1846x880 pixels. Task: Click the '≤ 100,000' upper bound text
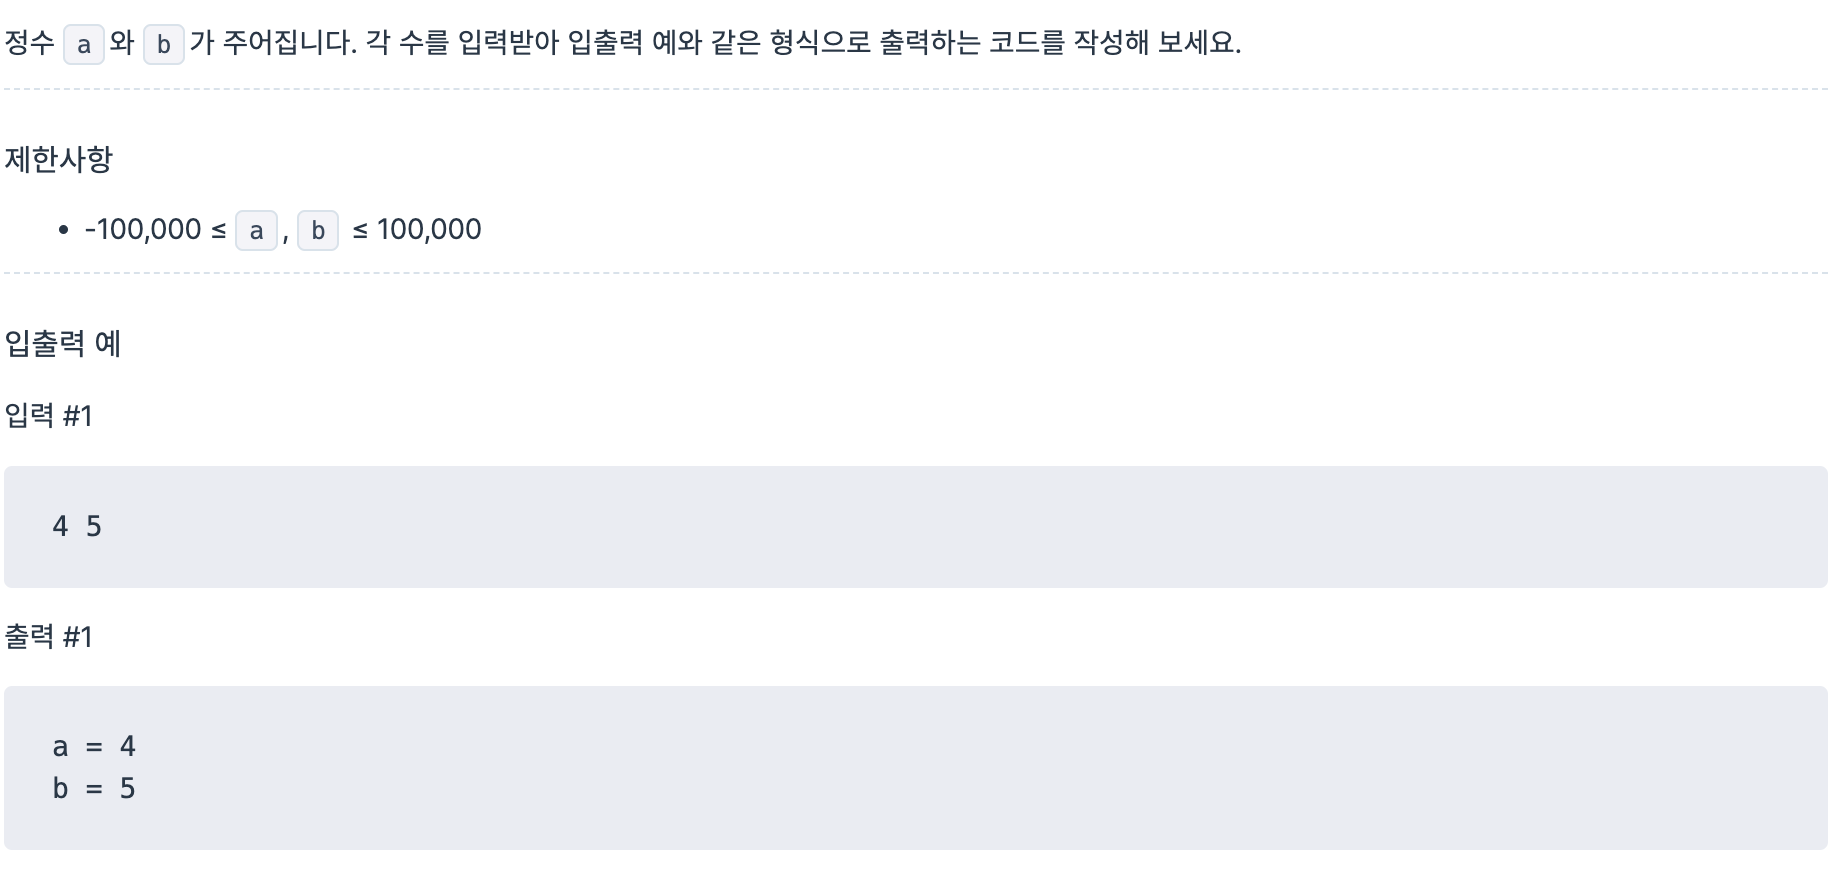point(417,230)
